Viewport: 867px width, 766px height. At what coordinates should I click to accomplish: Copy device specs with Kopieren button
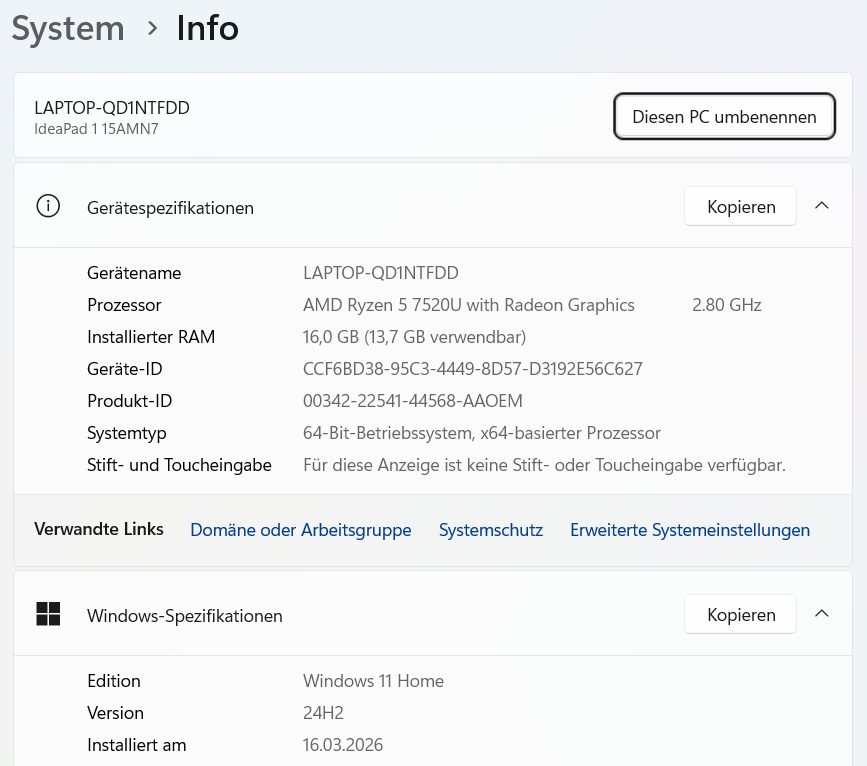coord(740,206)
